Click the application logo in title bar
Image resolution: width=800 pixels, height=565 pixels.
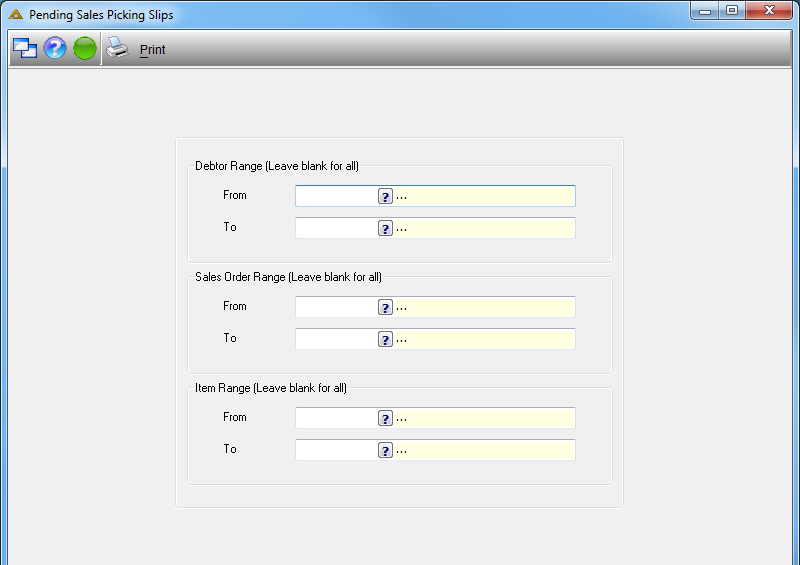click(16, 14)
